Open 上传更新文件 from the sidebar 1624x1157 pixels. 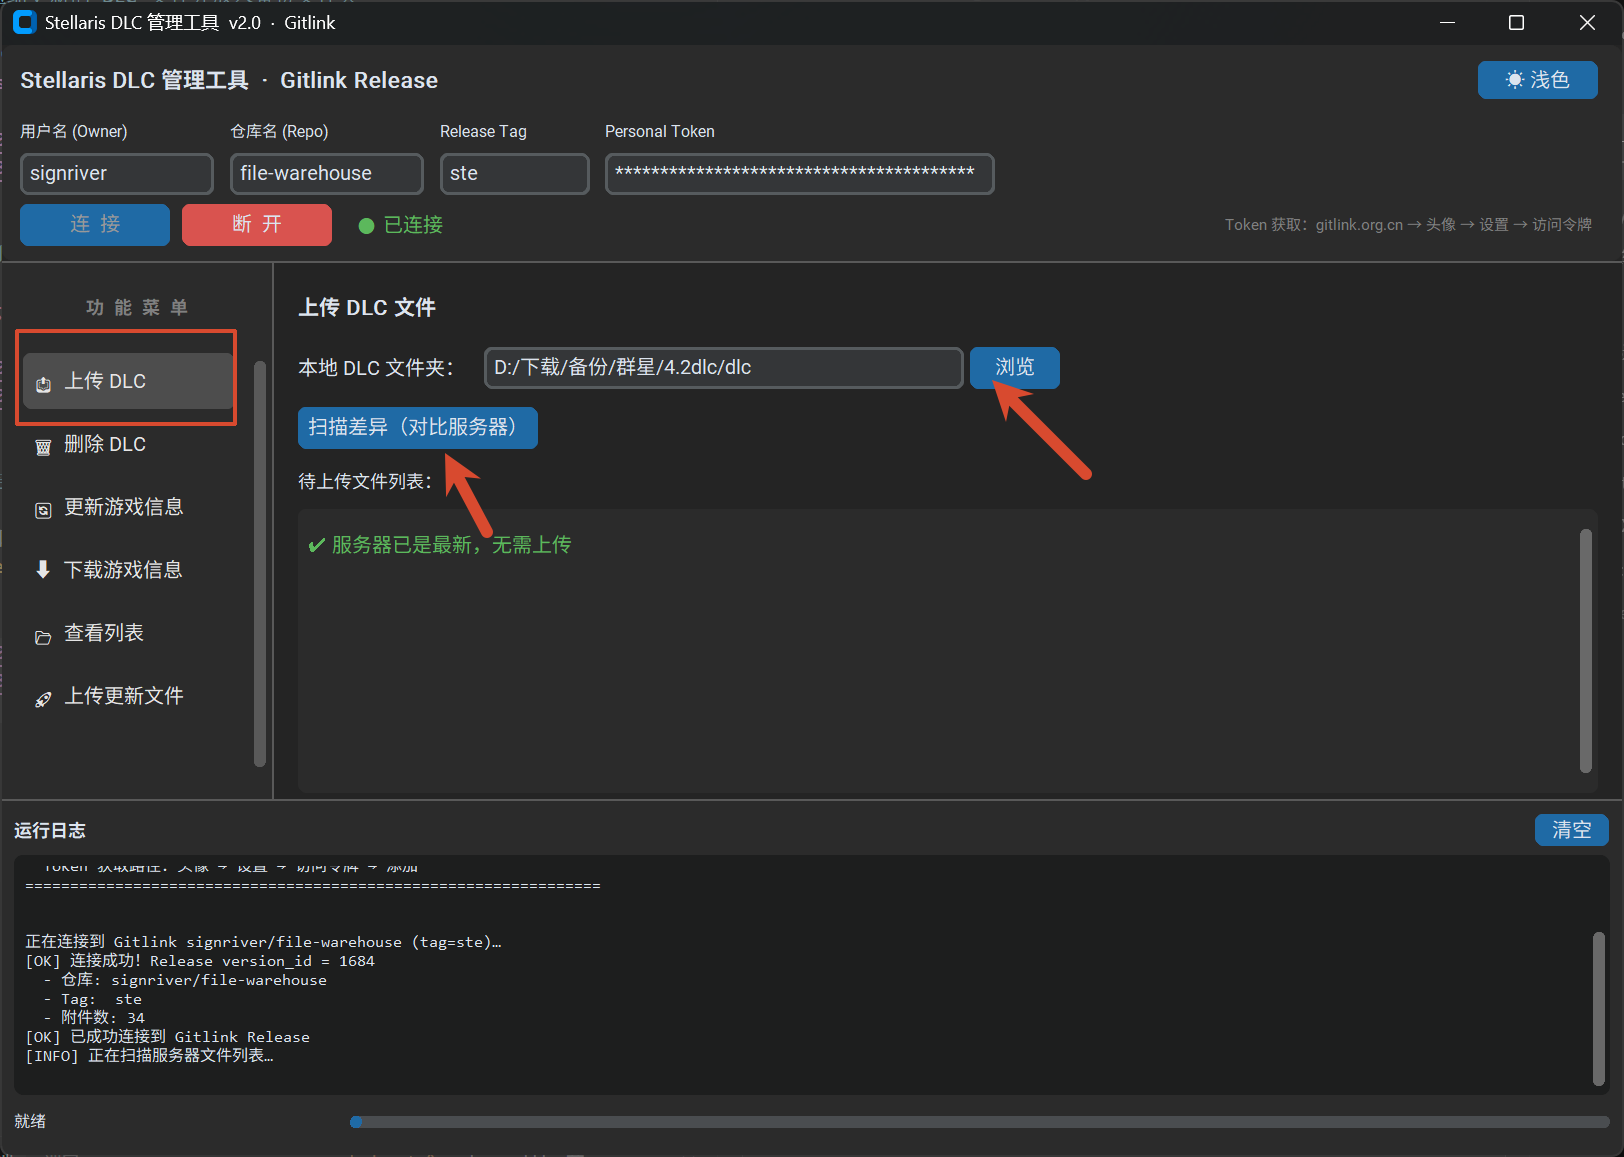tap(128, 696)
